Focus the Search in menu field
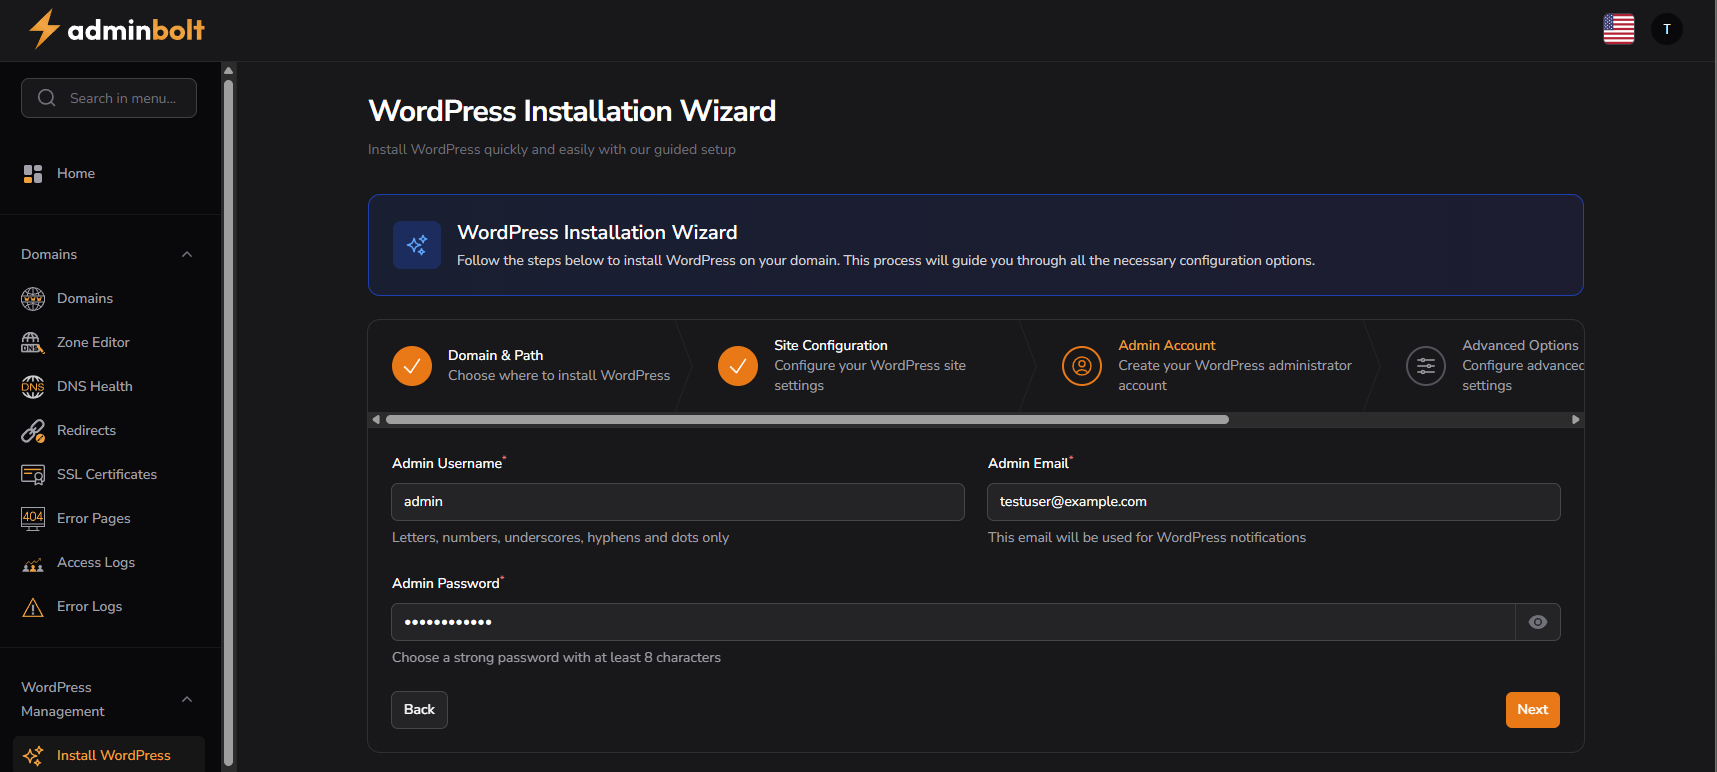Image resolution: width=1717 pixels, height=772 pixels. [x=109, y=98]
